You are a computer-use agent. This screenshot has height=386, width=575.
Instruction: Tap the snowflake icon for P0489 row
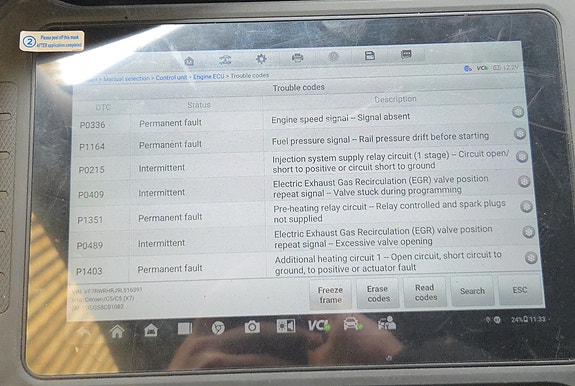(x=528, y=232)
